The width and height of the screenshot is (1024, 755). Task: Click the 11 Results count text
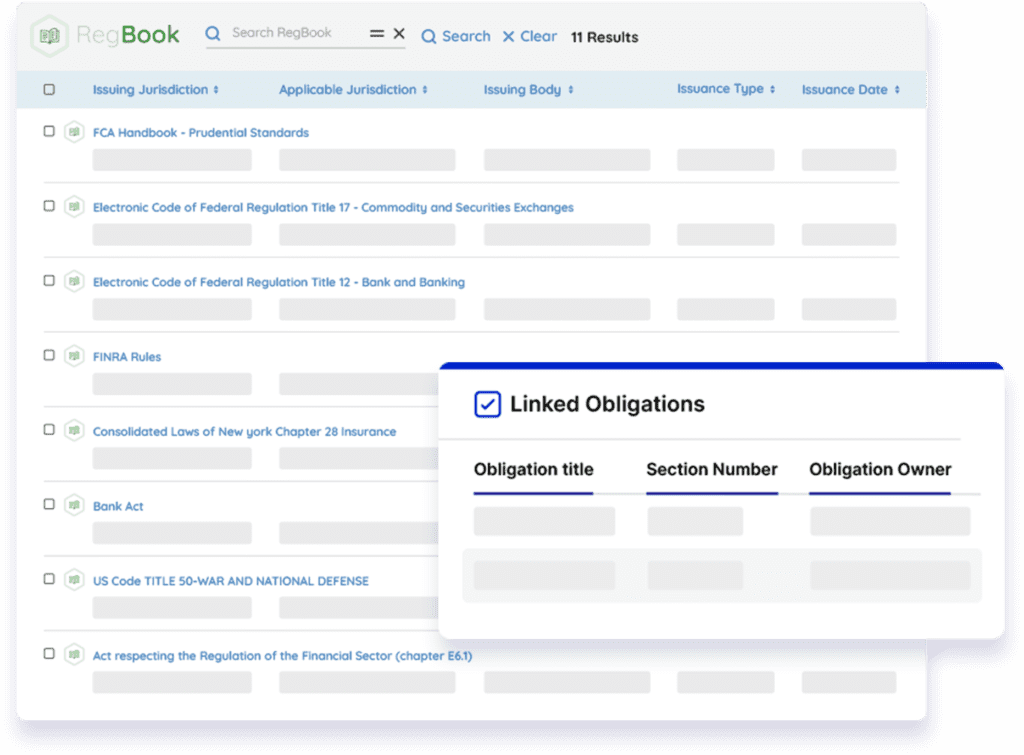(x=604, y=37)
